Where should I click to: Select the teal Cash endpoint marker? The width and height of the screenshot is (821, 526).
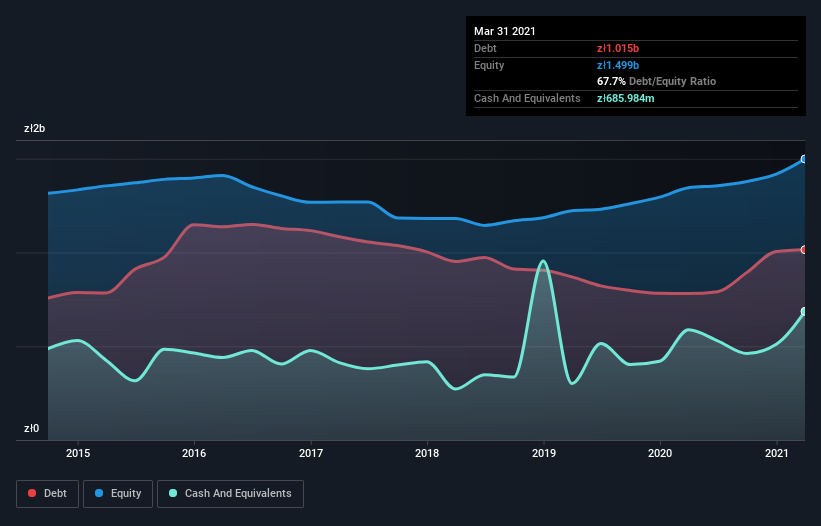(804, 311)
